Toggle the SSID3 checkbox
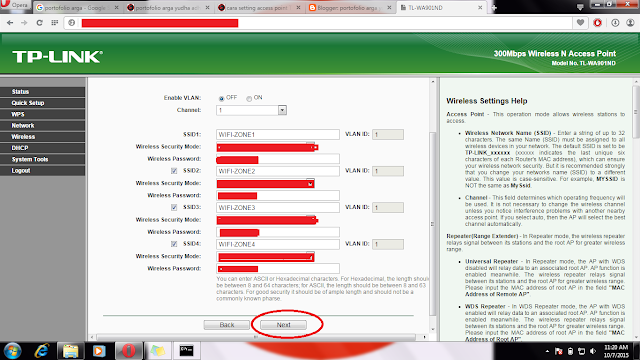The height and width of the screenshot is (360, 640). tap(174, 207)
